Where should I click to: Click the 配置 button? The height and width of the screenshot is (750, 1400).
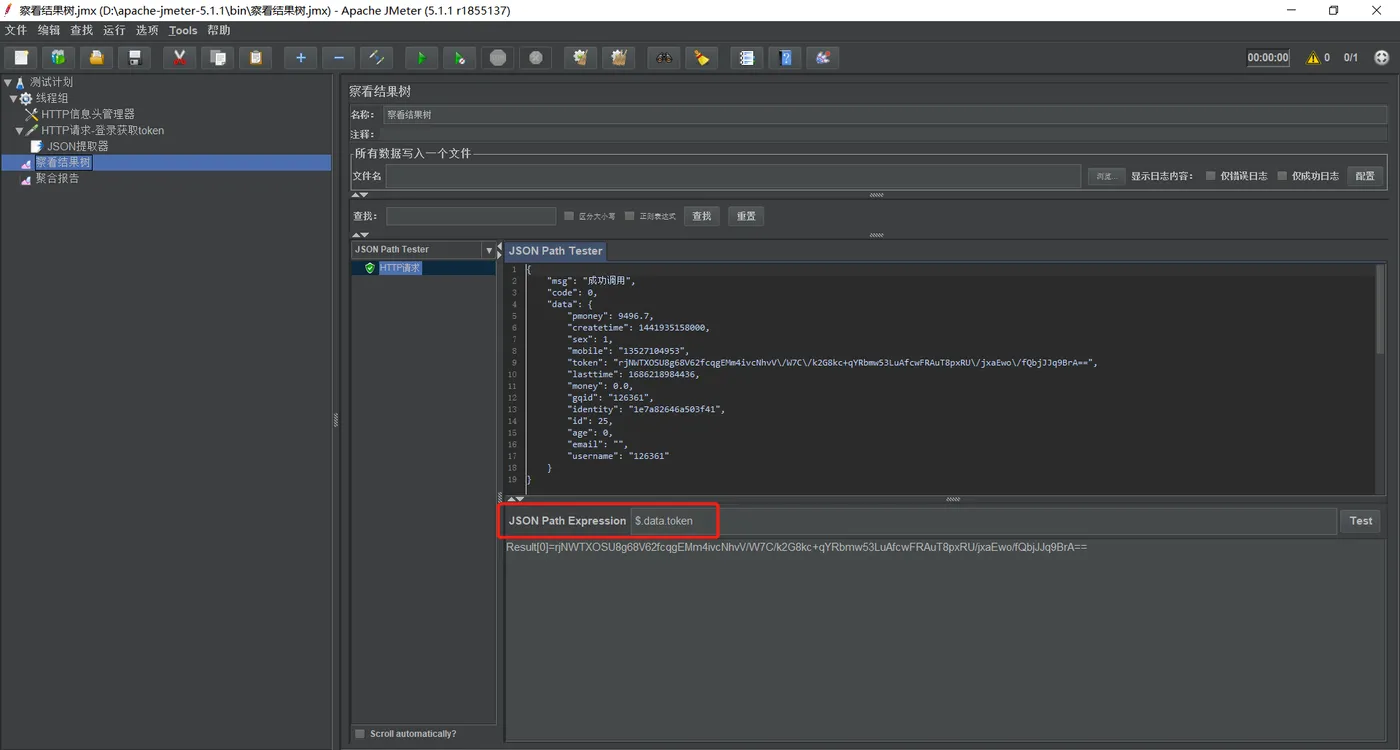pos(1365,176)
